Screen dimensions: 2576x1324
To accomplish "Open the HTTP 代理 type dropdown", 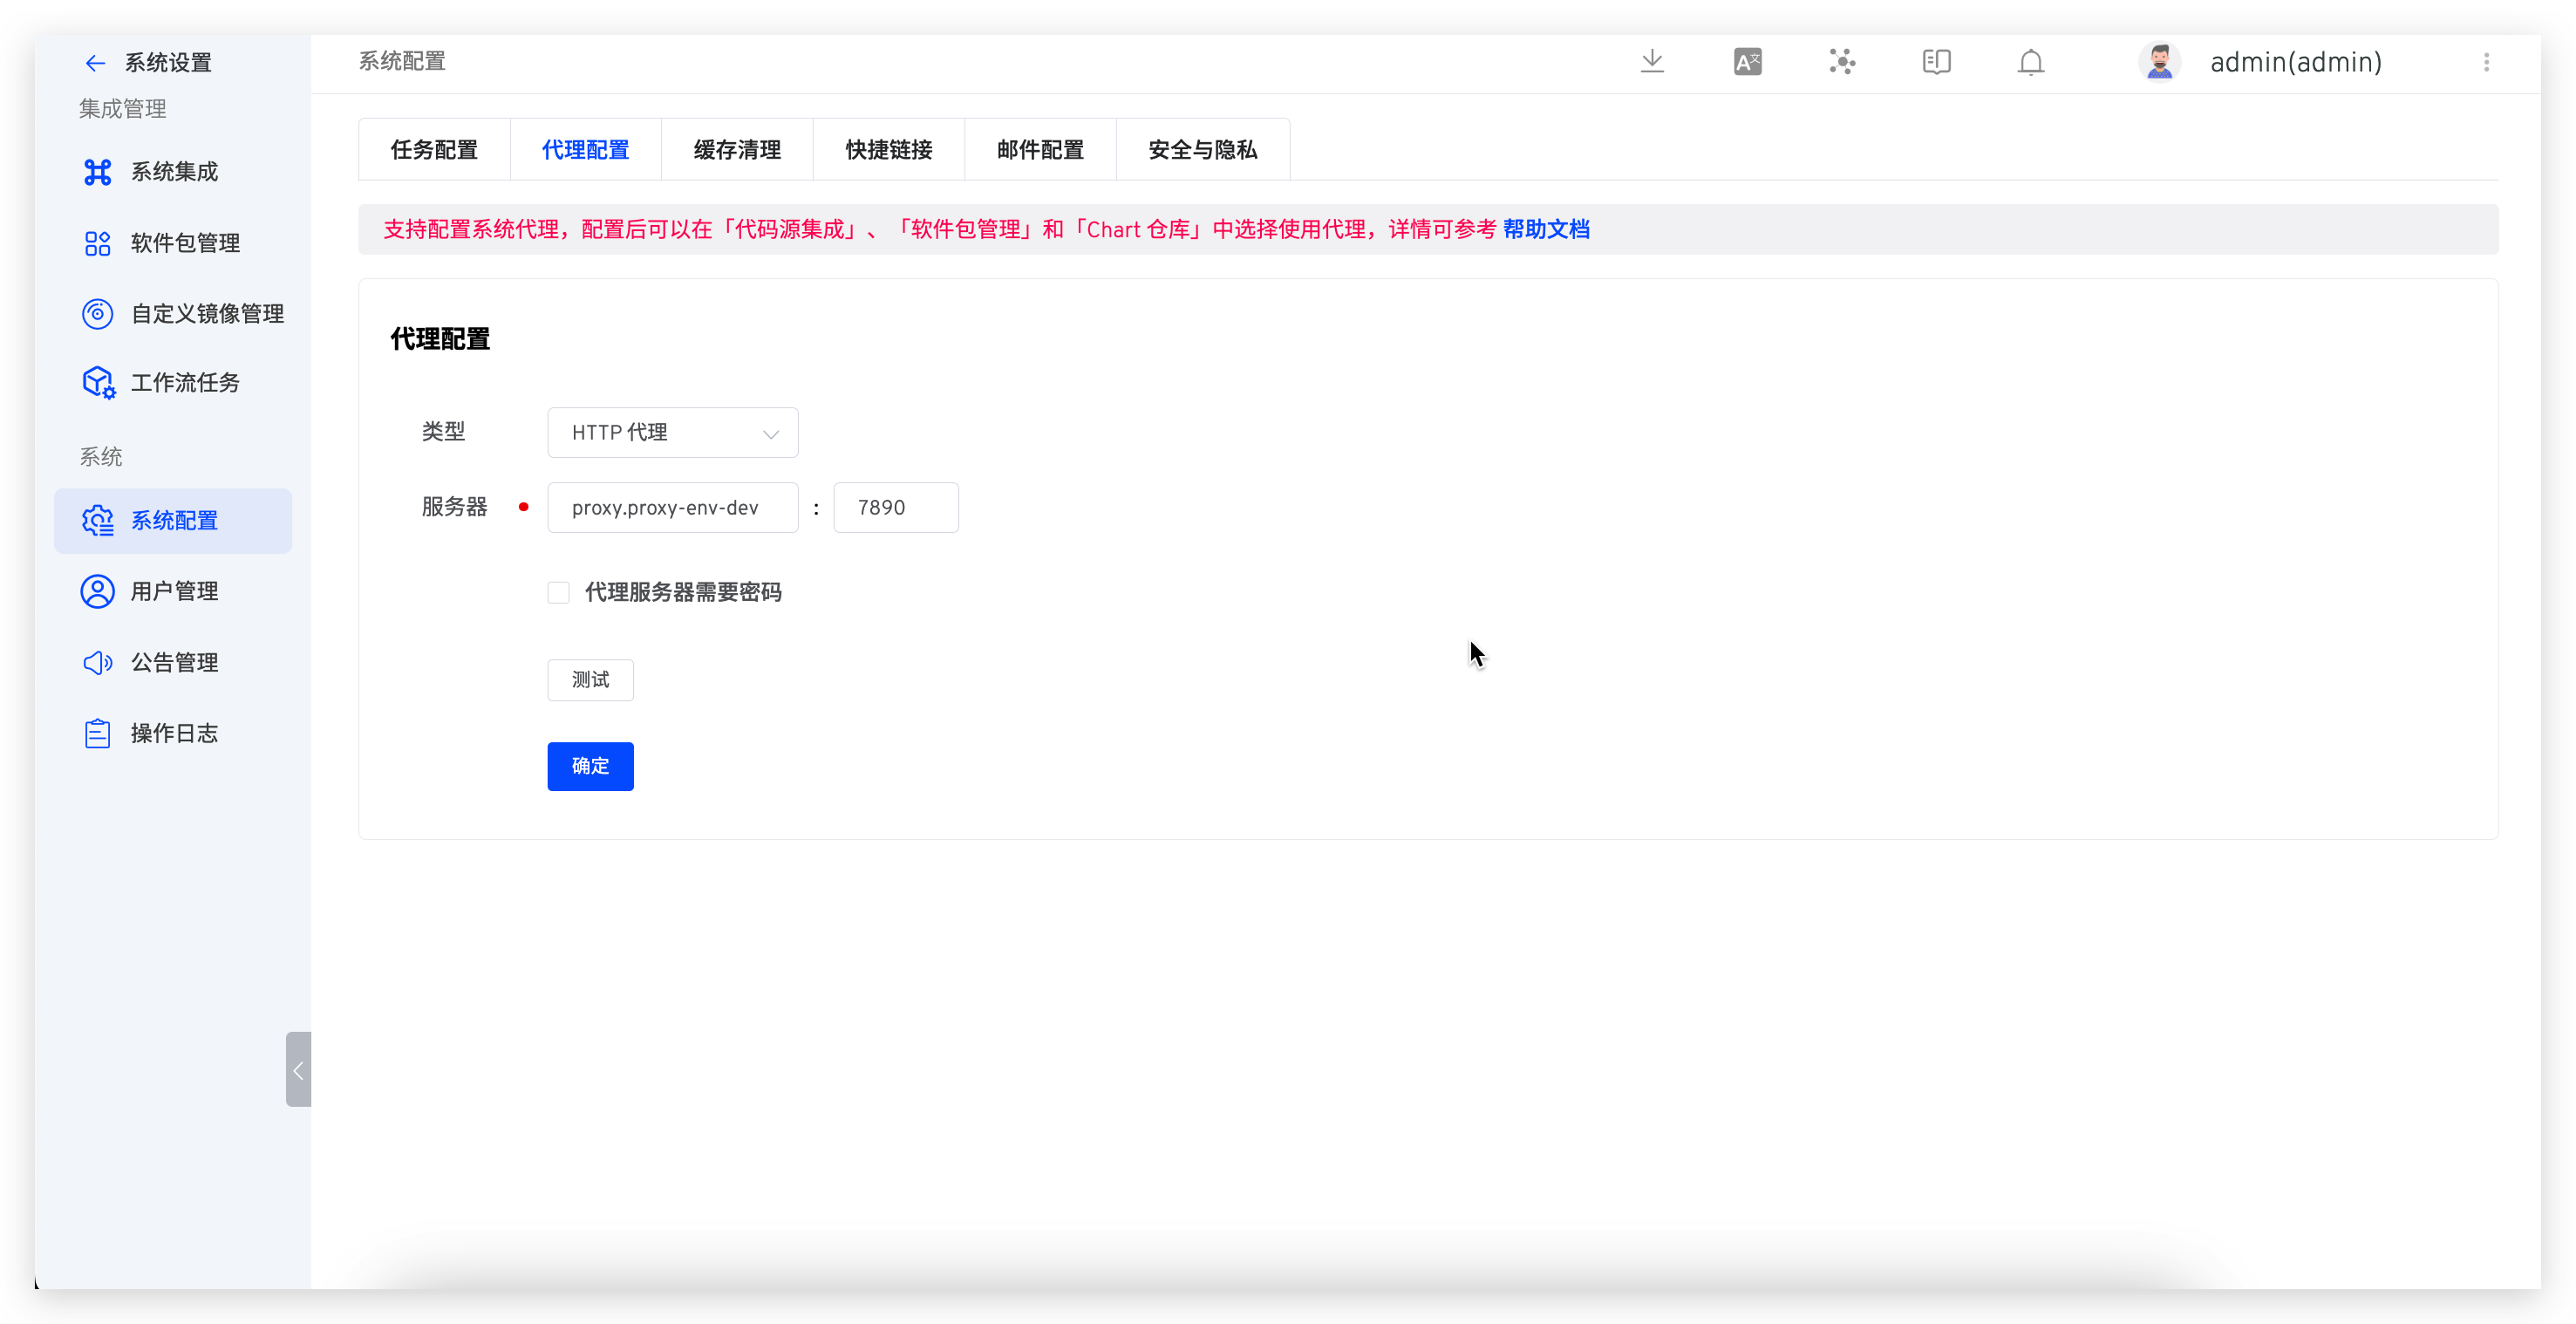I will (x=671, y=432).
